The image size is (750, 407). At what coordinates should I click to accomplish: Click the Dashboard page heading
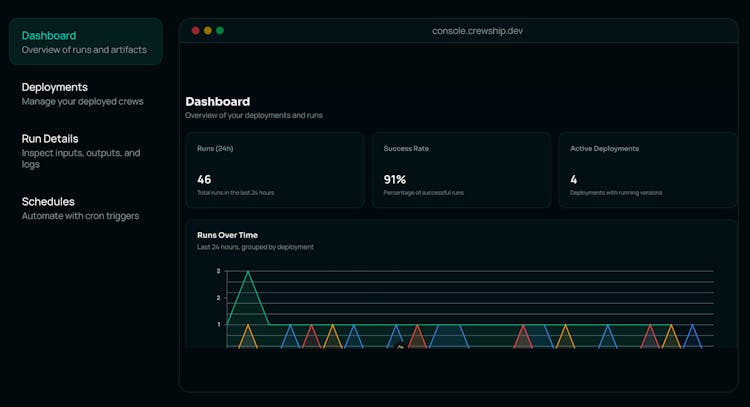[x=217, y=101]
